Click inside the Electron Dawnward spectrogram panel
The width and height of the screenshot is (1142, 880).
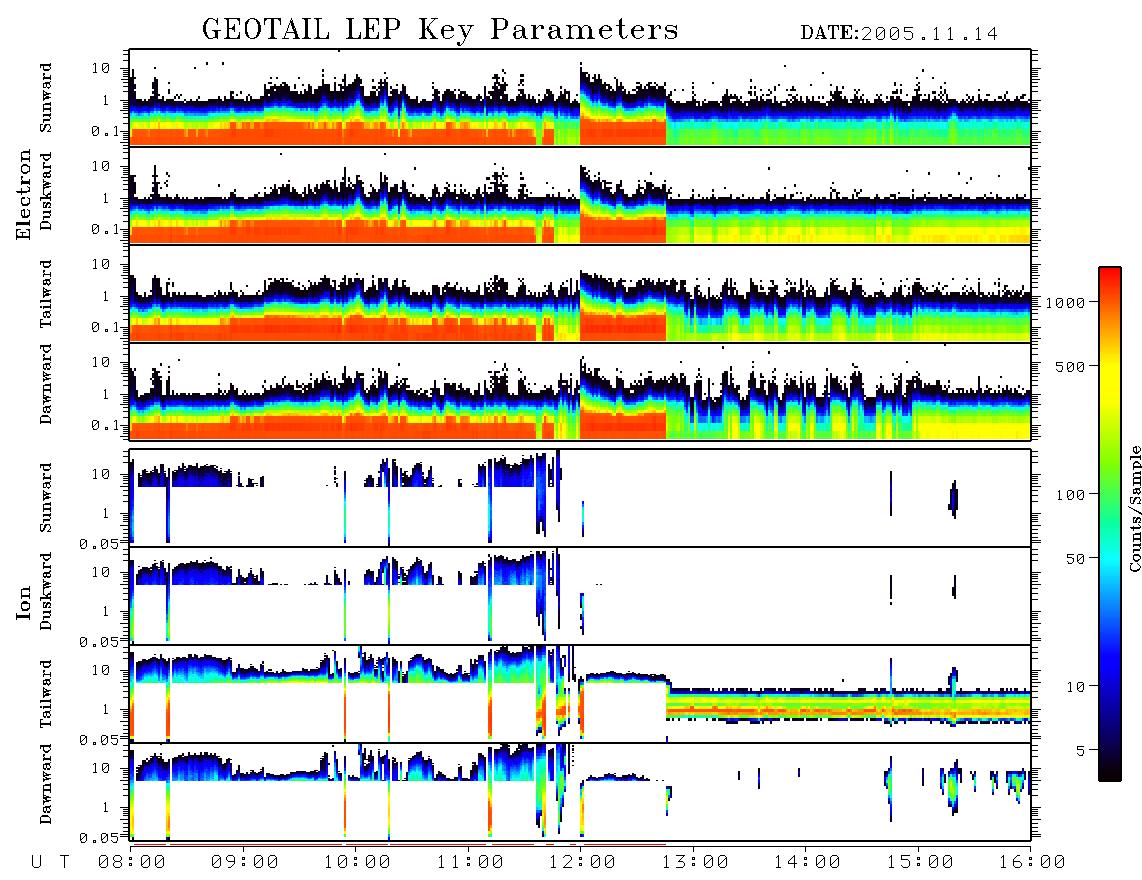pyautogui.click(x=580, y=392)
